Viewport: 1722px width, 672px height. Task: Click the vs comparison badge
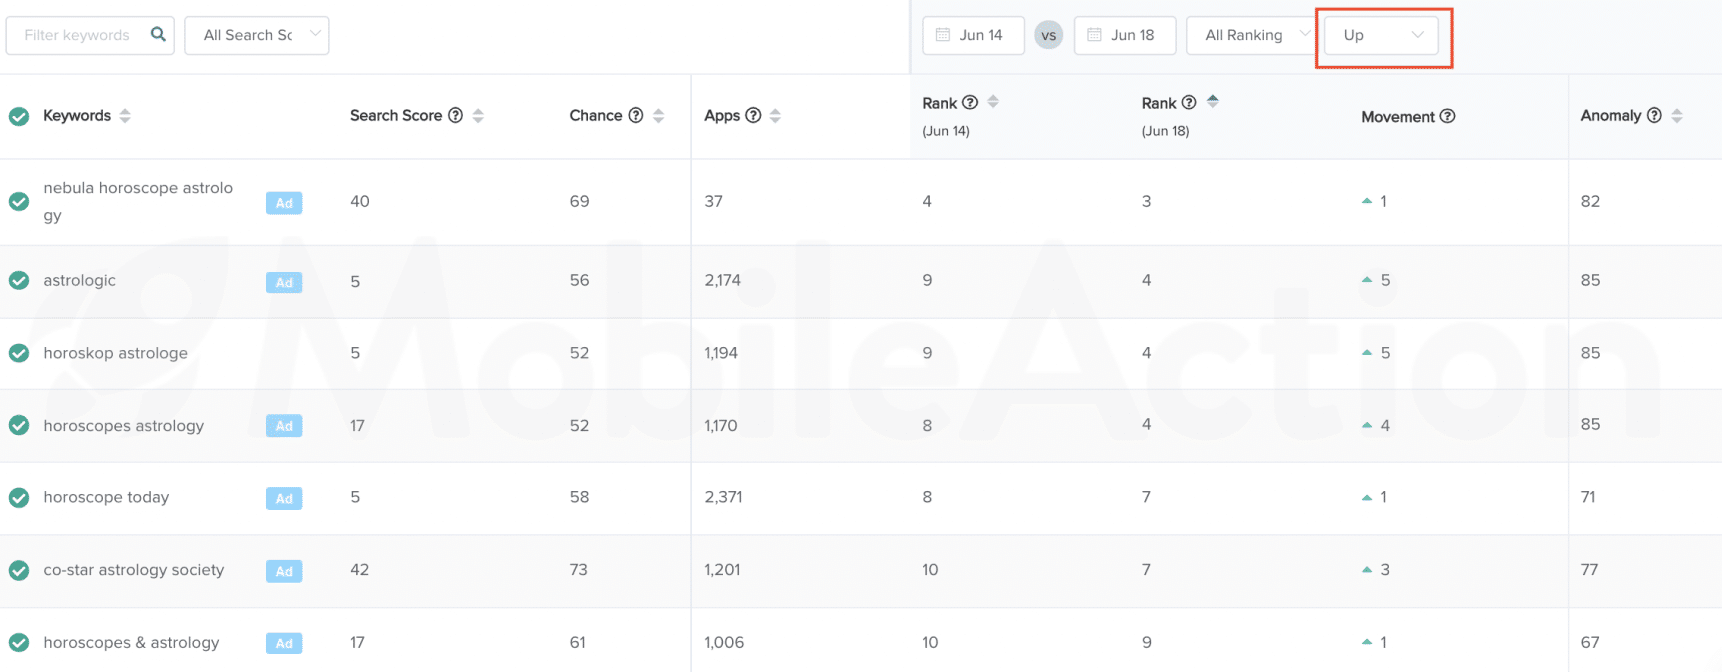click(x=1048, y=35)
